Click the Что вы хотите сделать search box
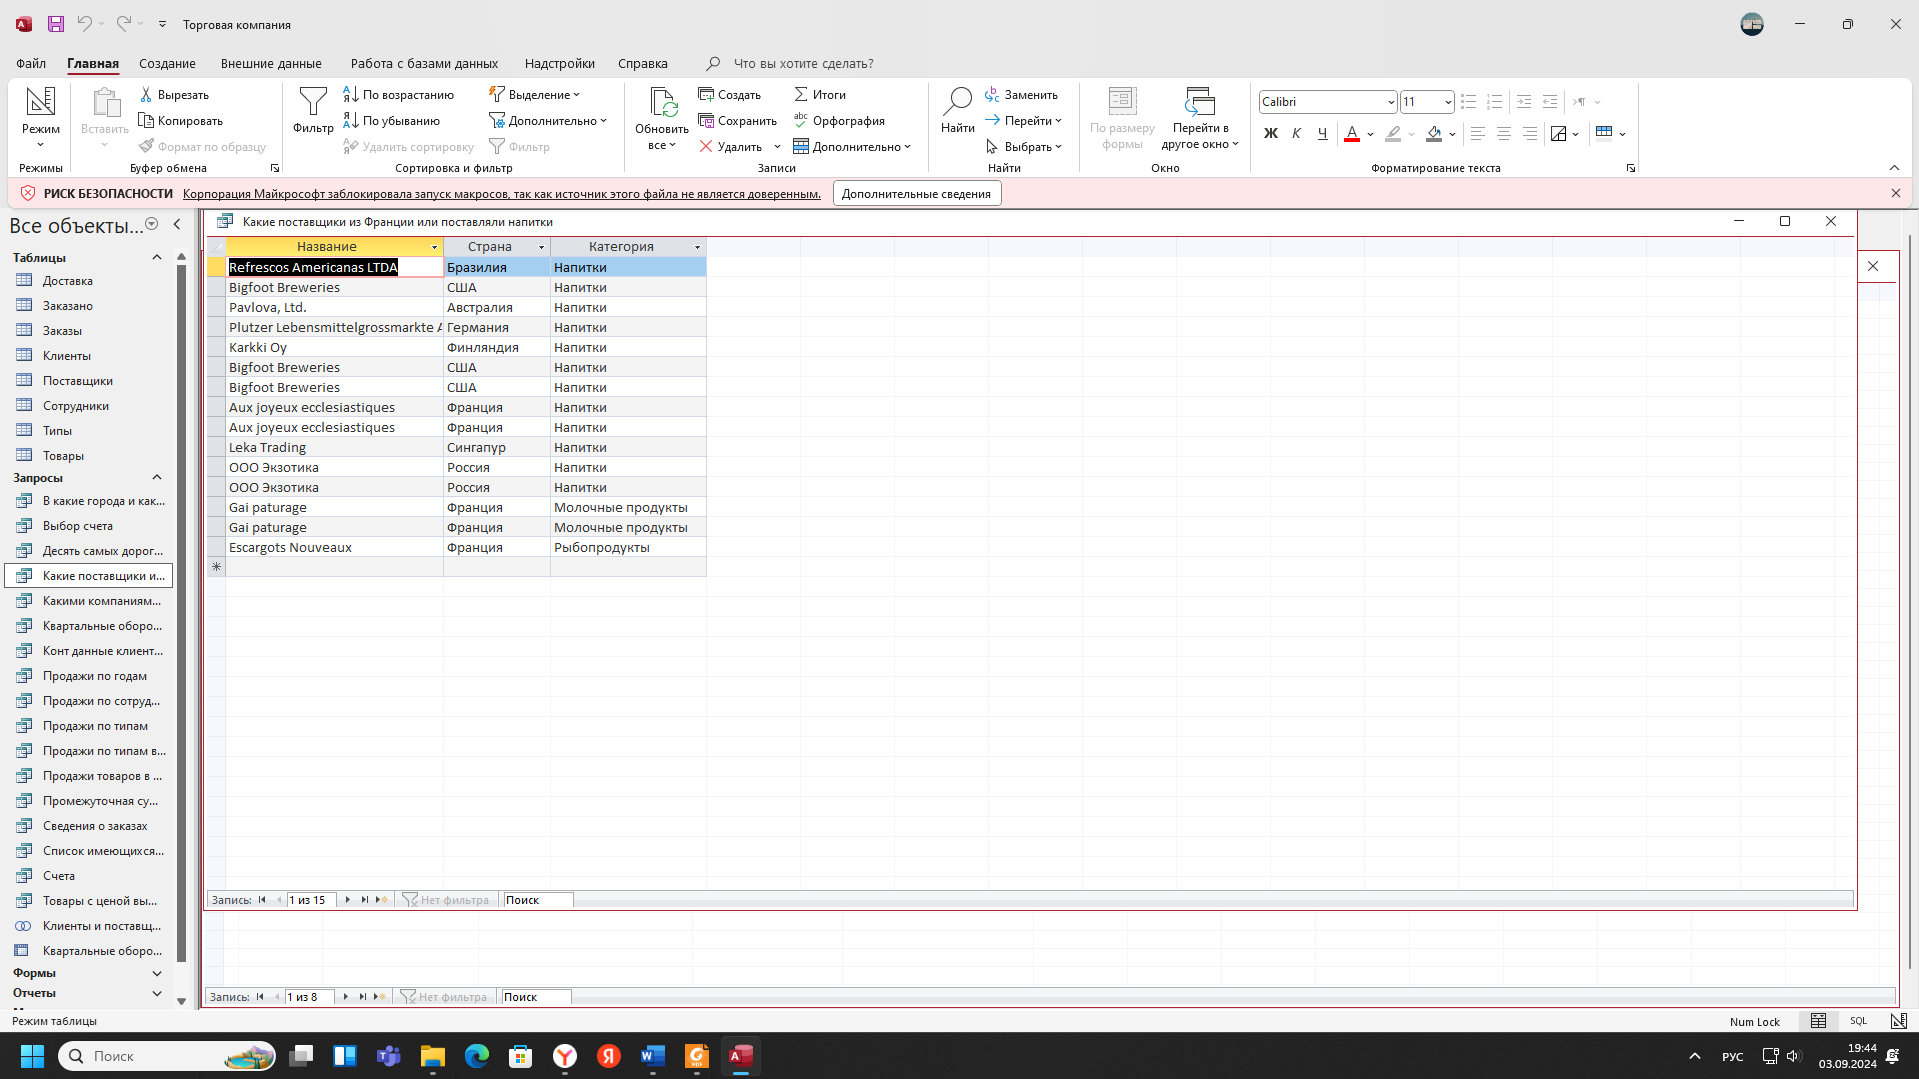Screen dimensions: 1919x1079 point(803,63)
